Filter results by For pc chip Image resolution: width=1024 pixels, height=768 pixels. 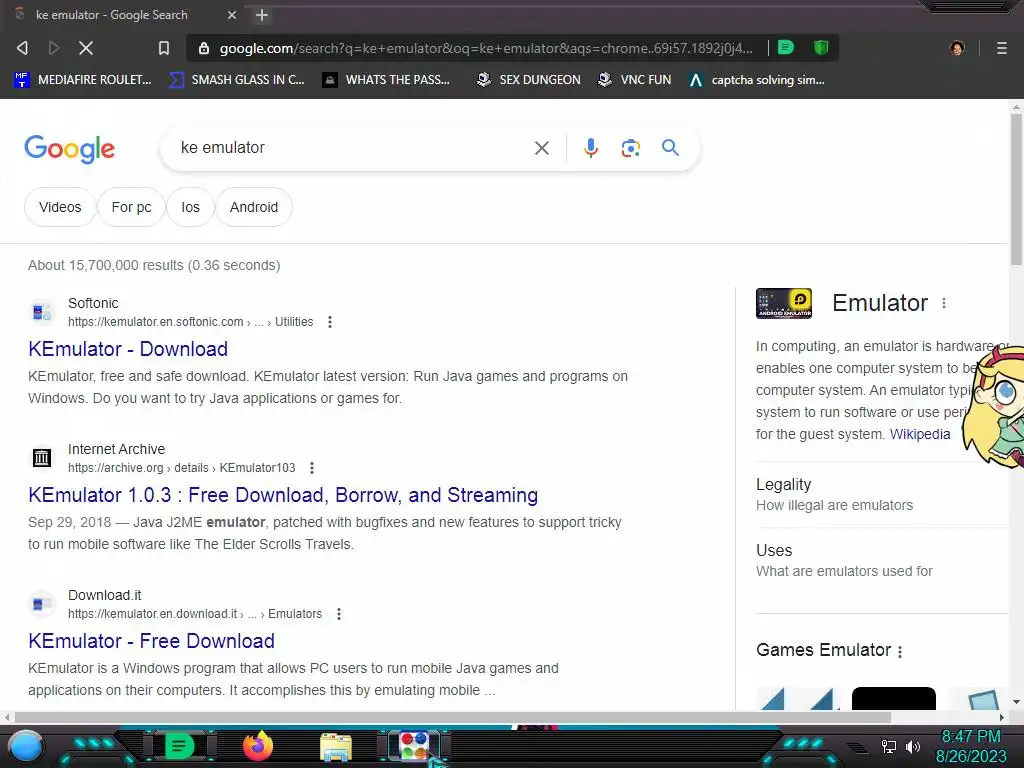pyautogui.click(x=131, y=207)
